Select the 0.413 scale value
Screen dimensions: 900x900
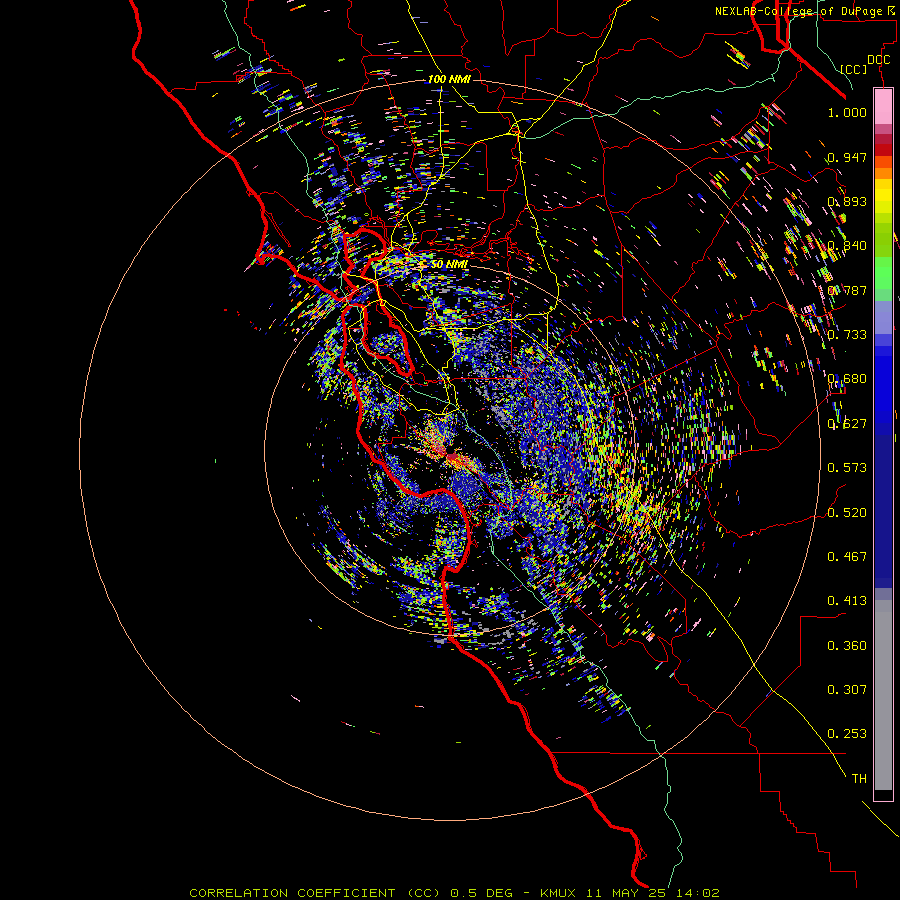(847, 601)
